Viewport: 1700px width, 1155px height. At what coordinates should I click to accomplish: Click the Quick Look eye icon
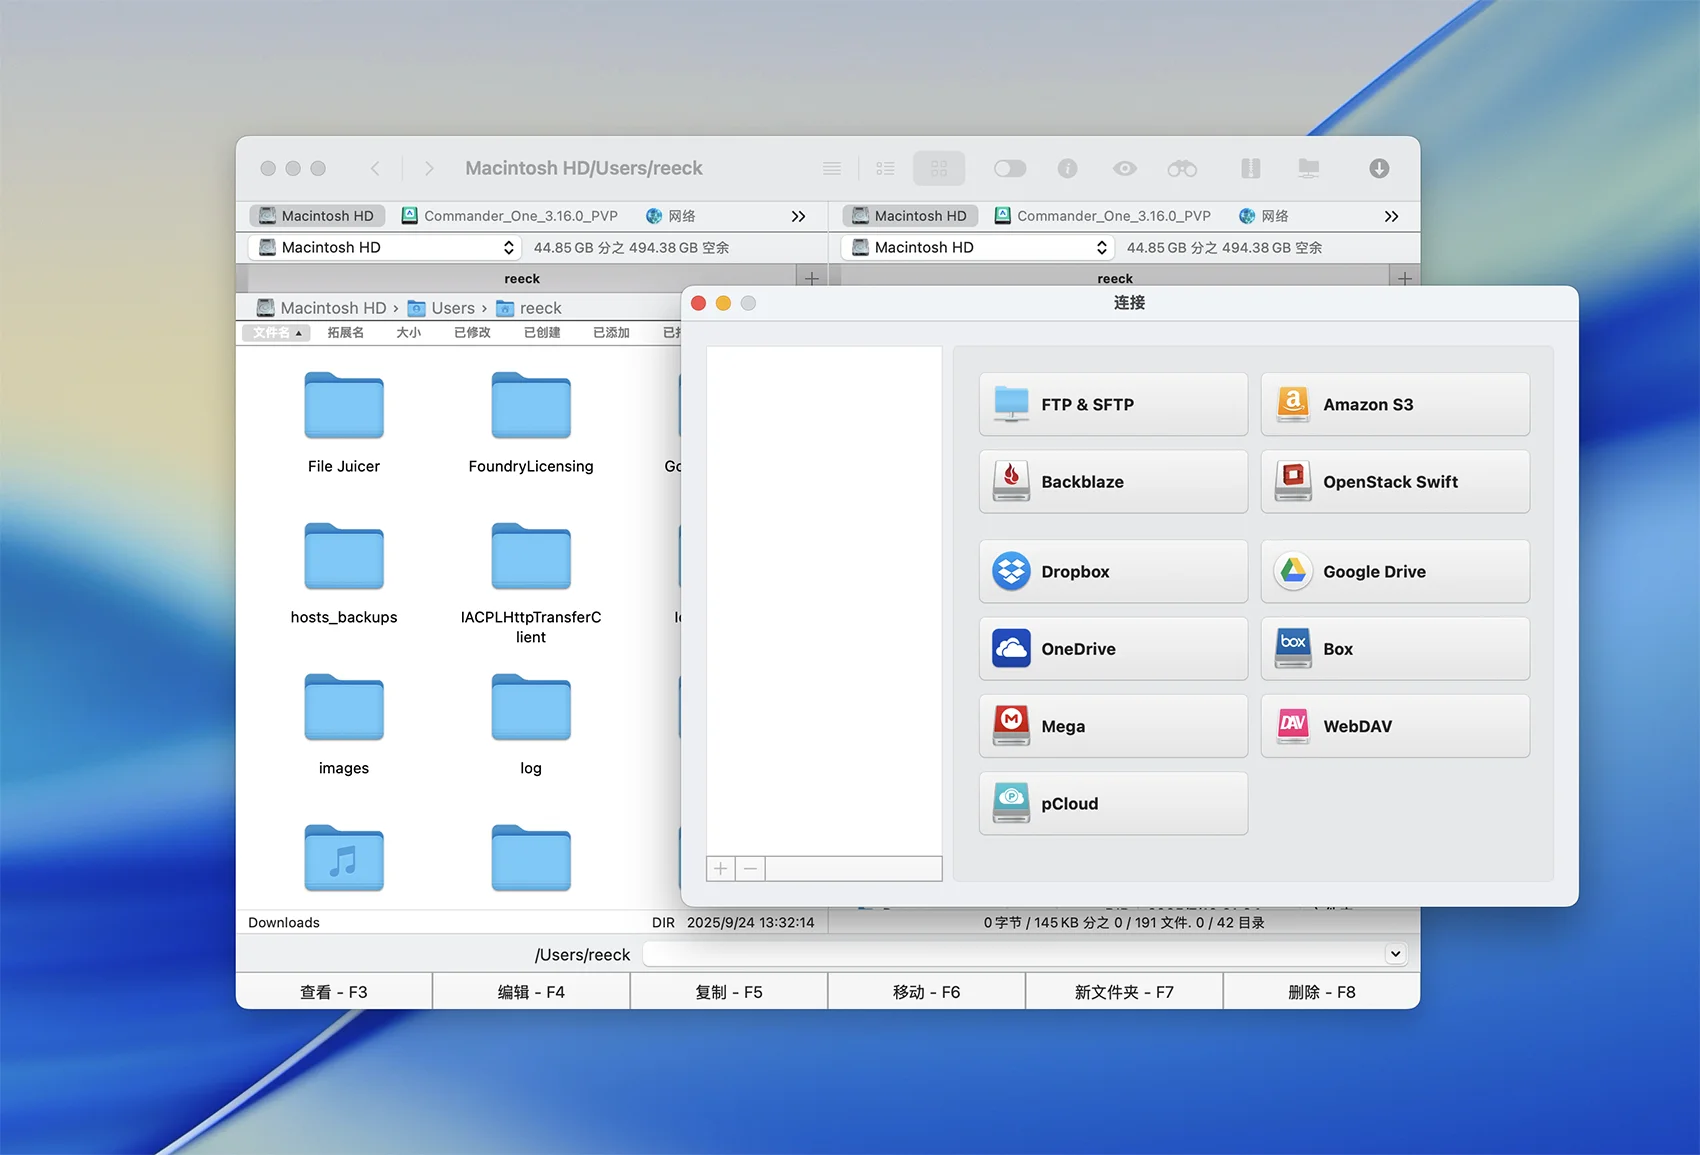click(1125, 168)
